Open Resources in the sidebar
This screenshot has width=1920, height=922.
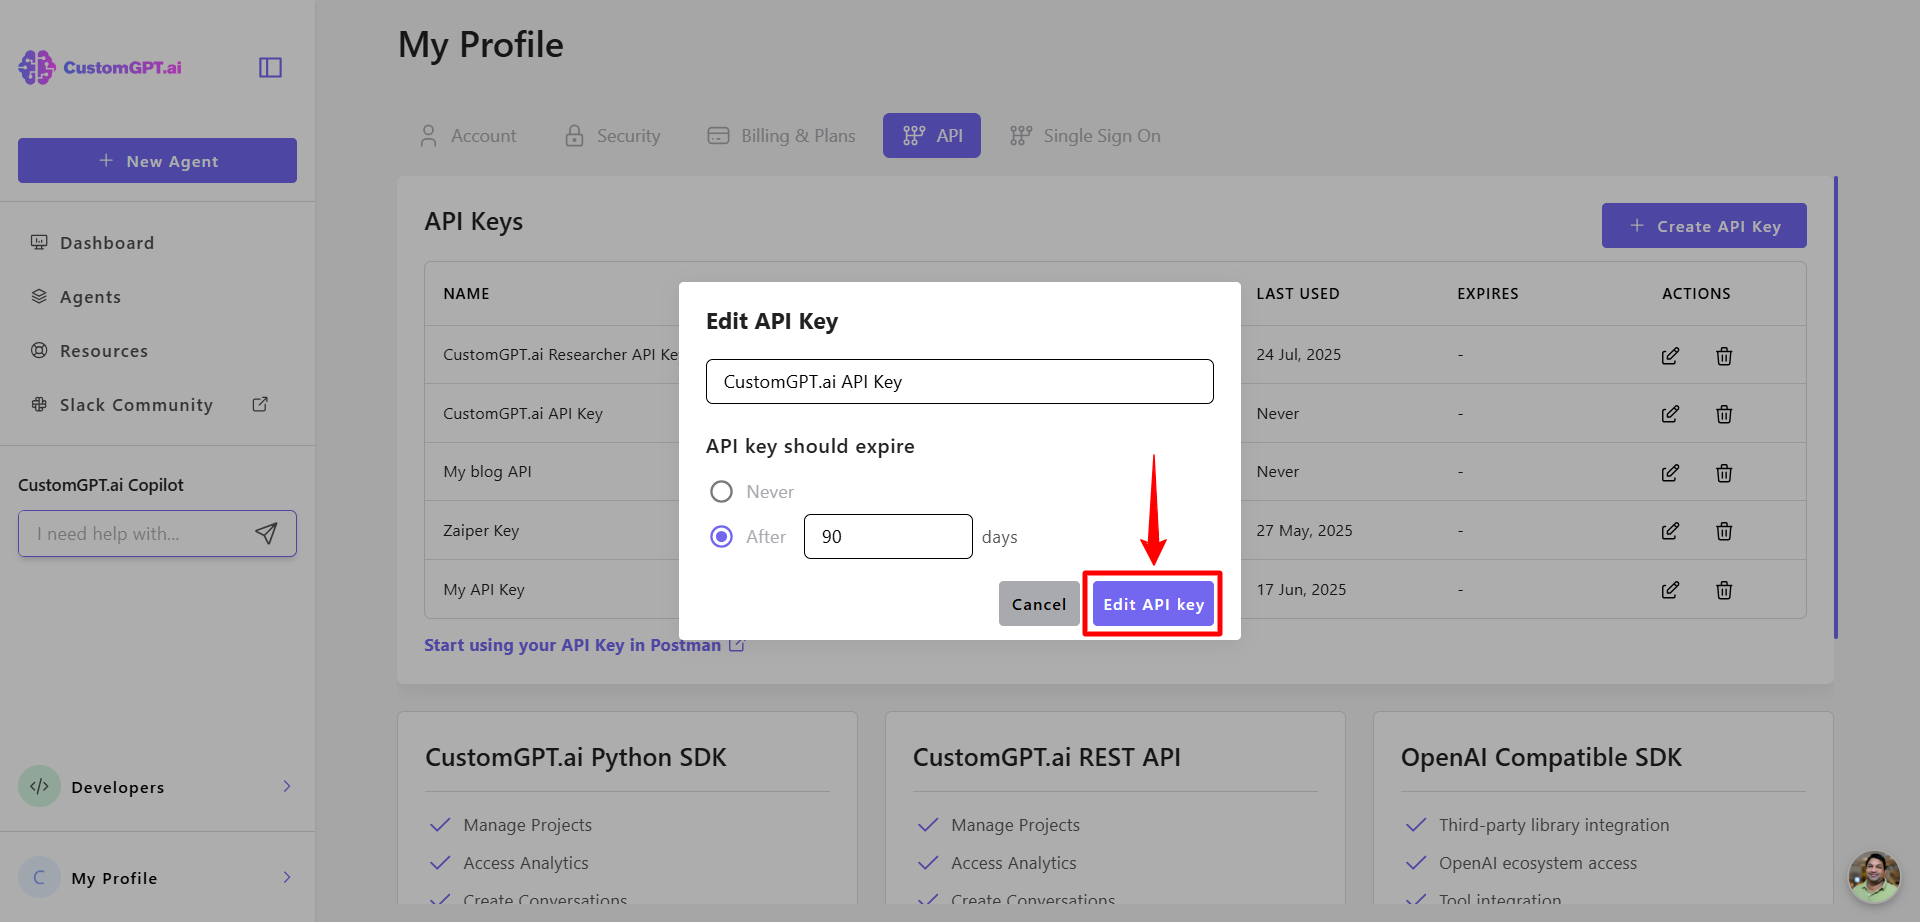(x=104, y=351)
